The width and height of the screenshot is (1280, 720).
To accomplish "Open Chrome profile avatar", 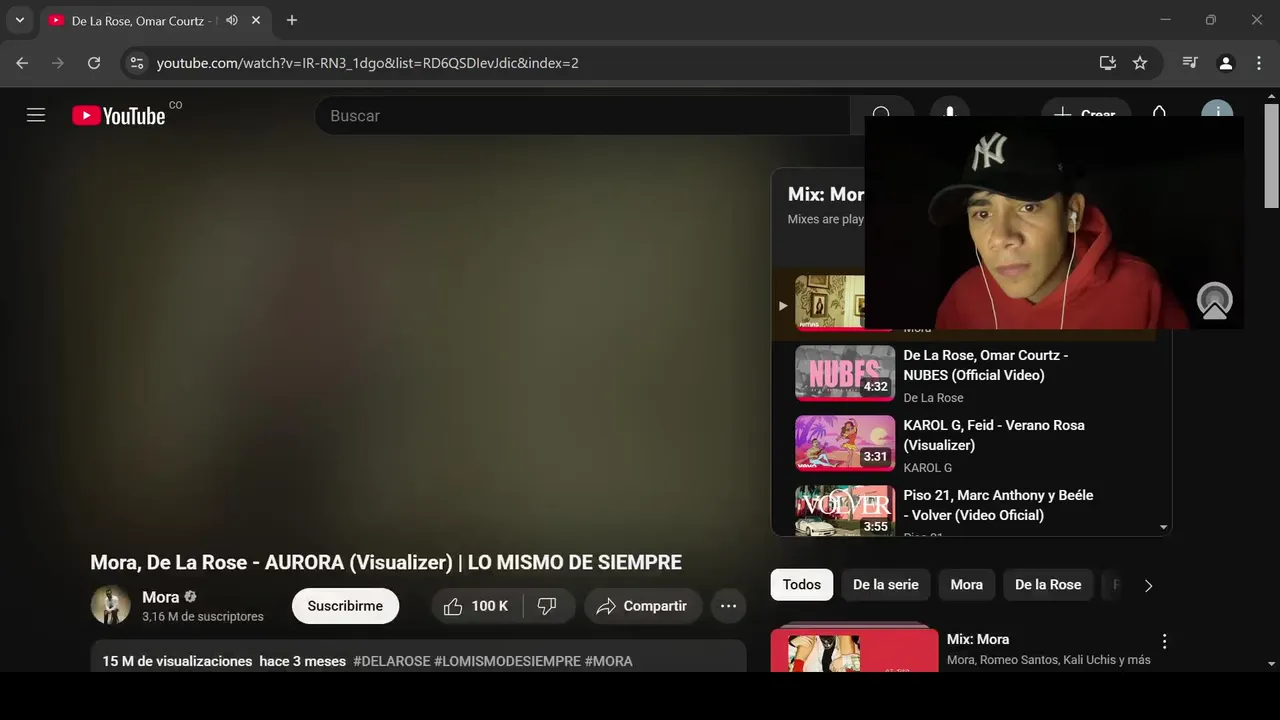I will point(1226,63).
